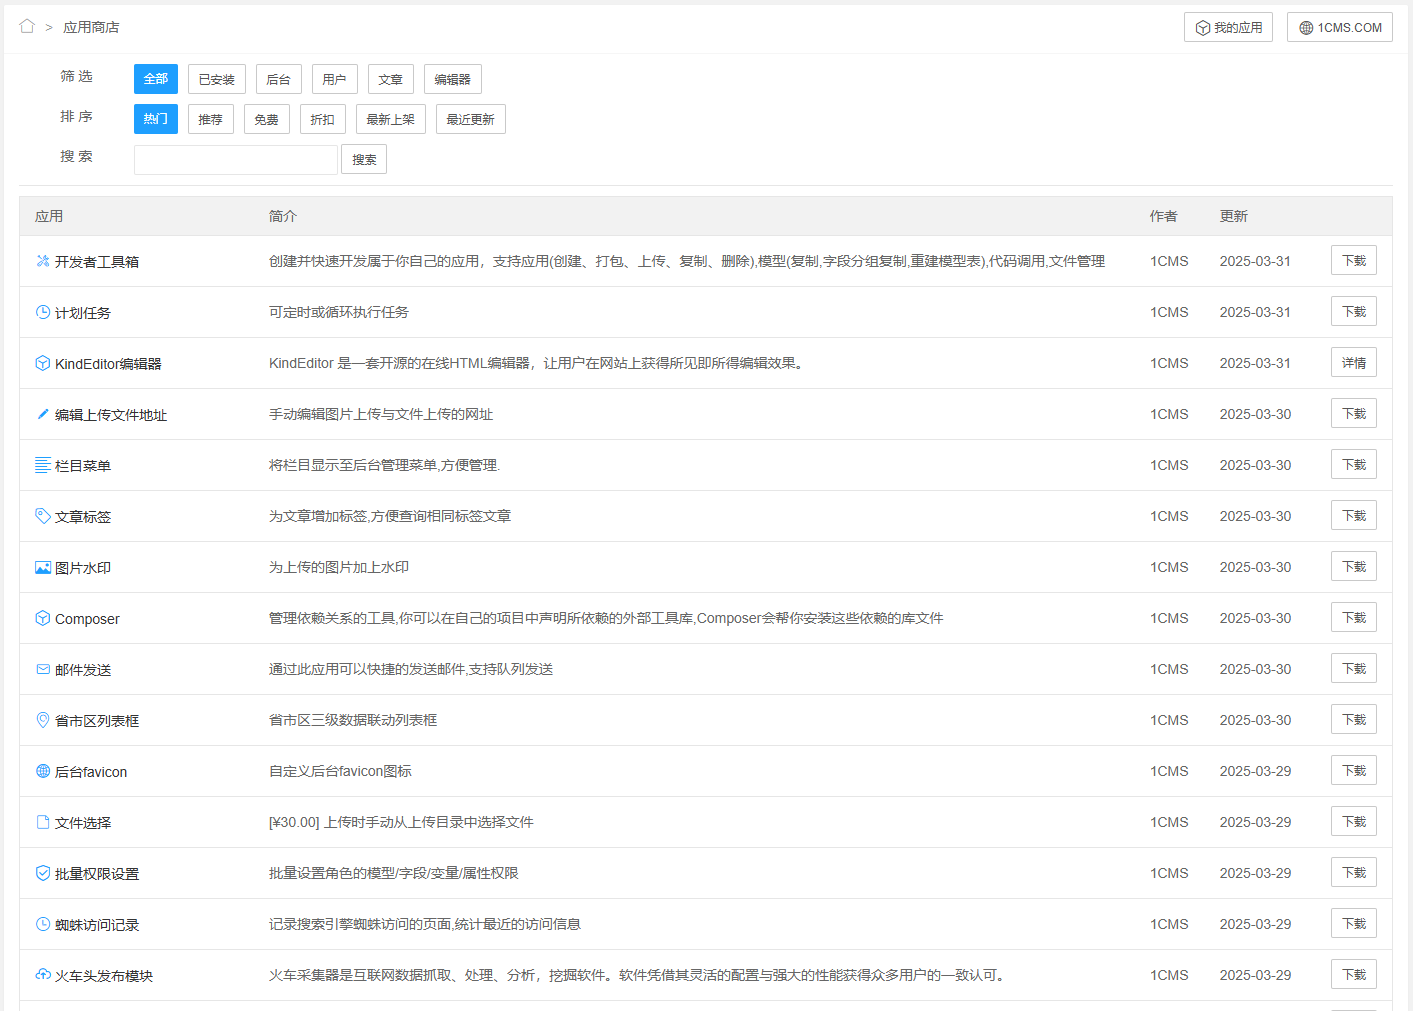Click the 简介 column header
The image size is (1413, 1011).
pos(283,216)
